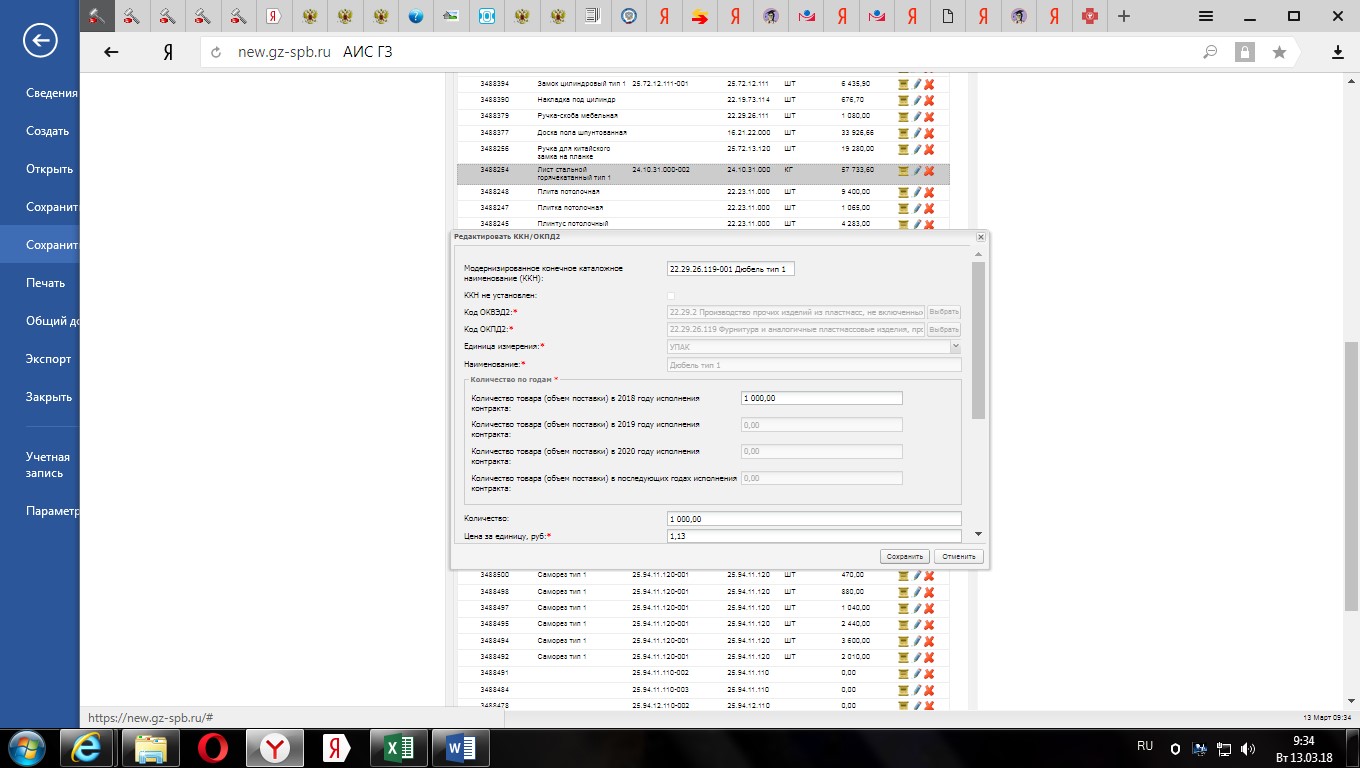Click the address bar lock icon

tap(1244, 52)
